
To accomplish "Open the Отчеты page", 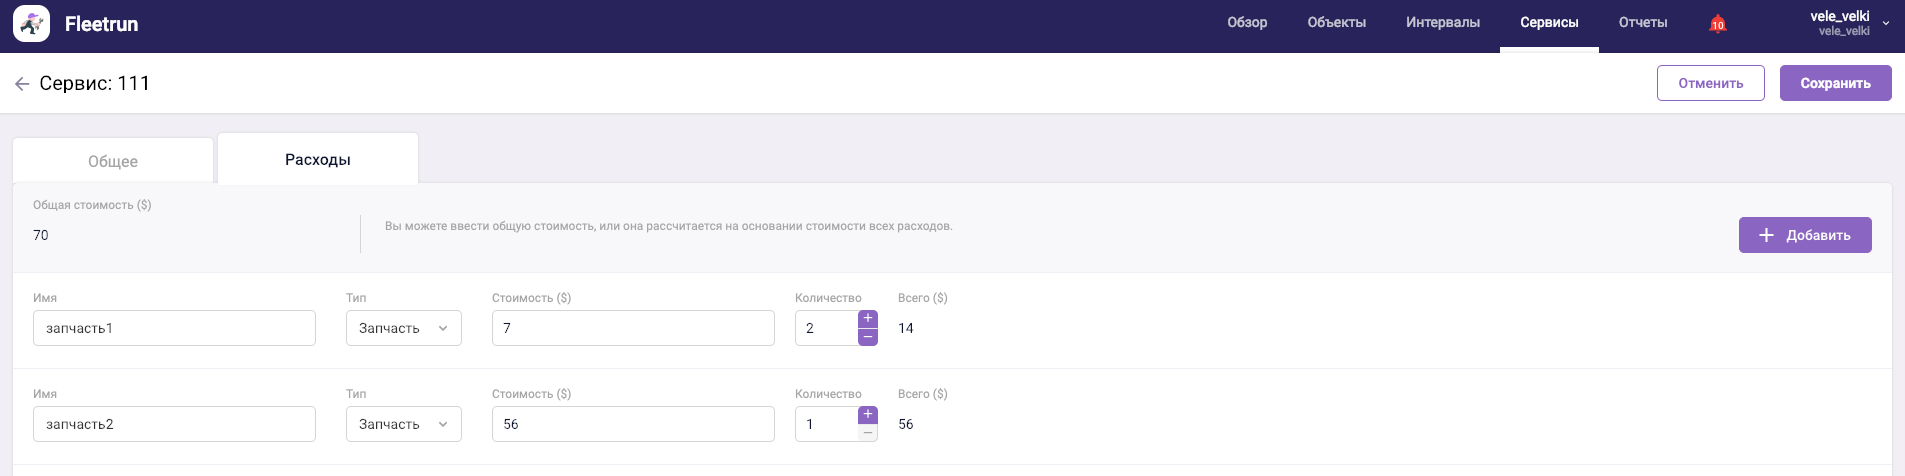I will pyautogui.click(x=1643, y=23).
